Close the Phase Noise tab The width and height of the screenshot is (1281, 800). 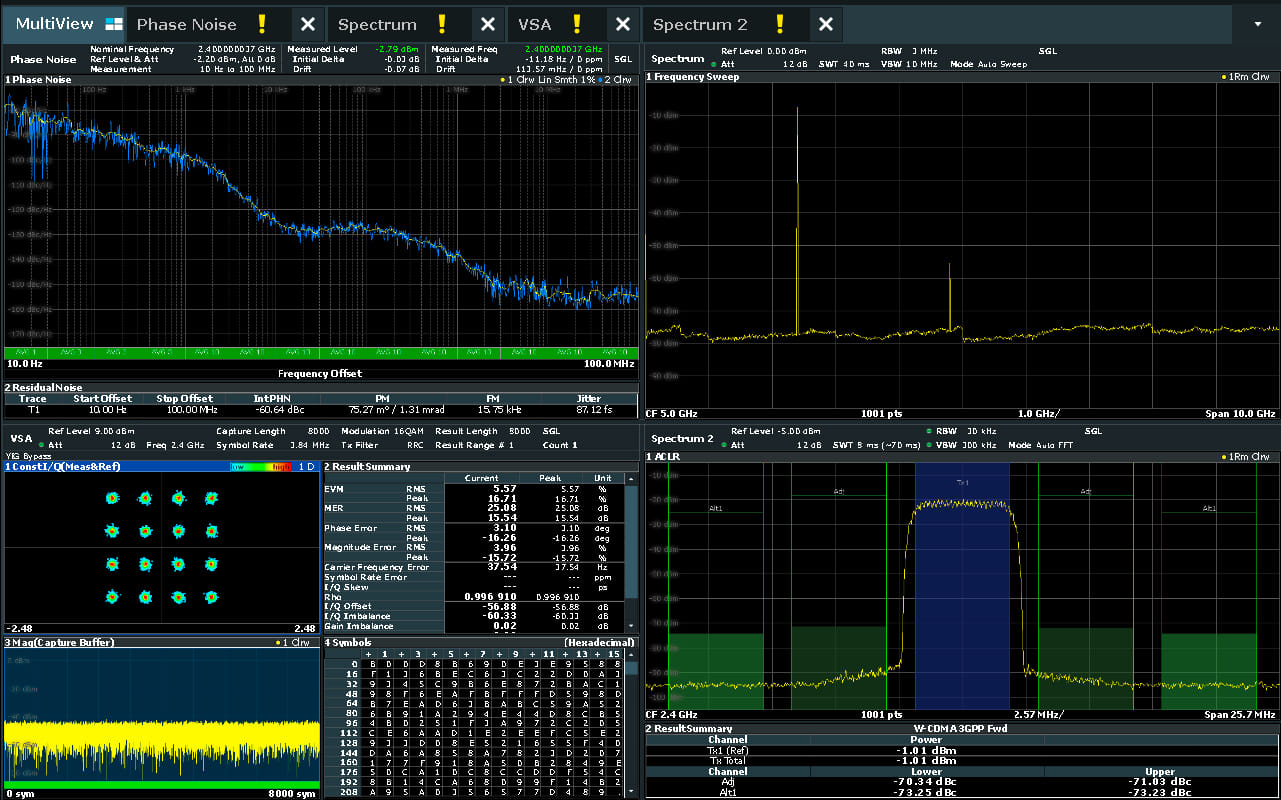tap(308, 24)
